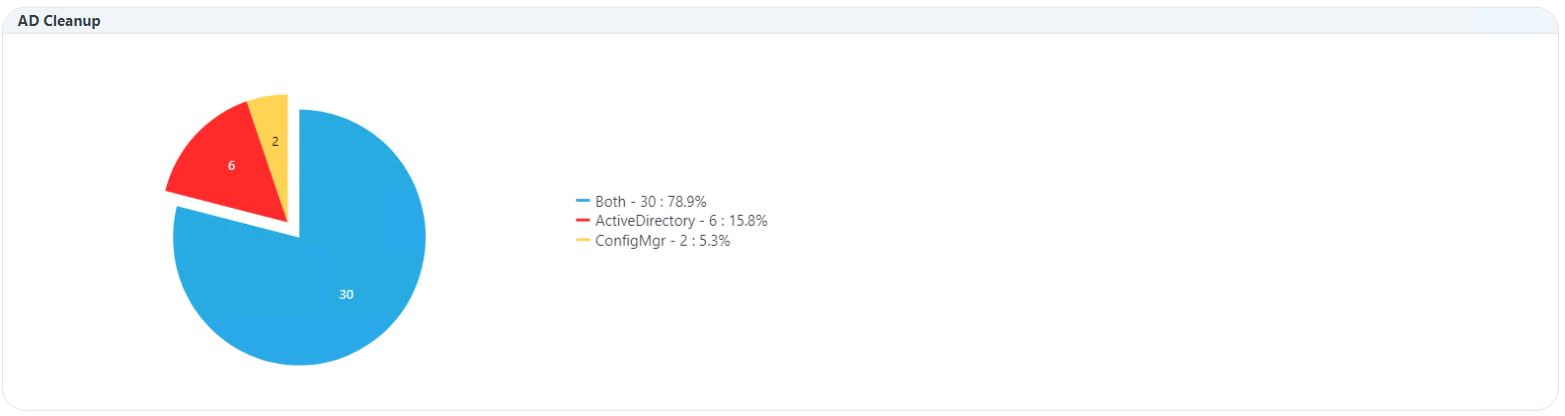Click the AD Cleanup panel title

(x=58, y=20)
